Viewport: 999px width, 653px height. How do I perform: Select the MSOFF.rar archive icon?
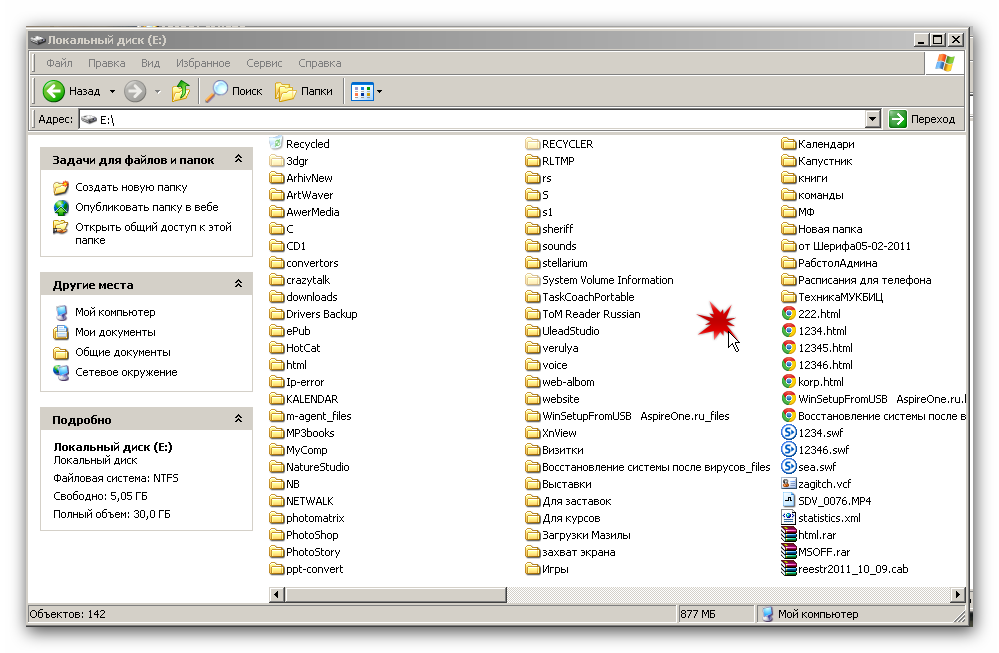[789, 552]
